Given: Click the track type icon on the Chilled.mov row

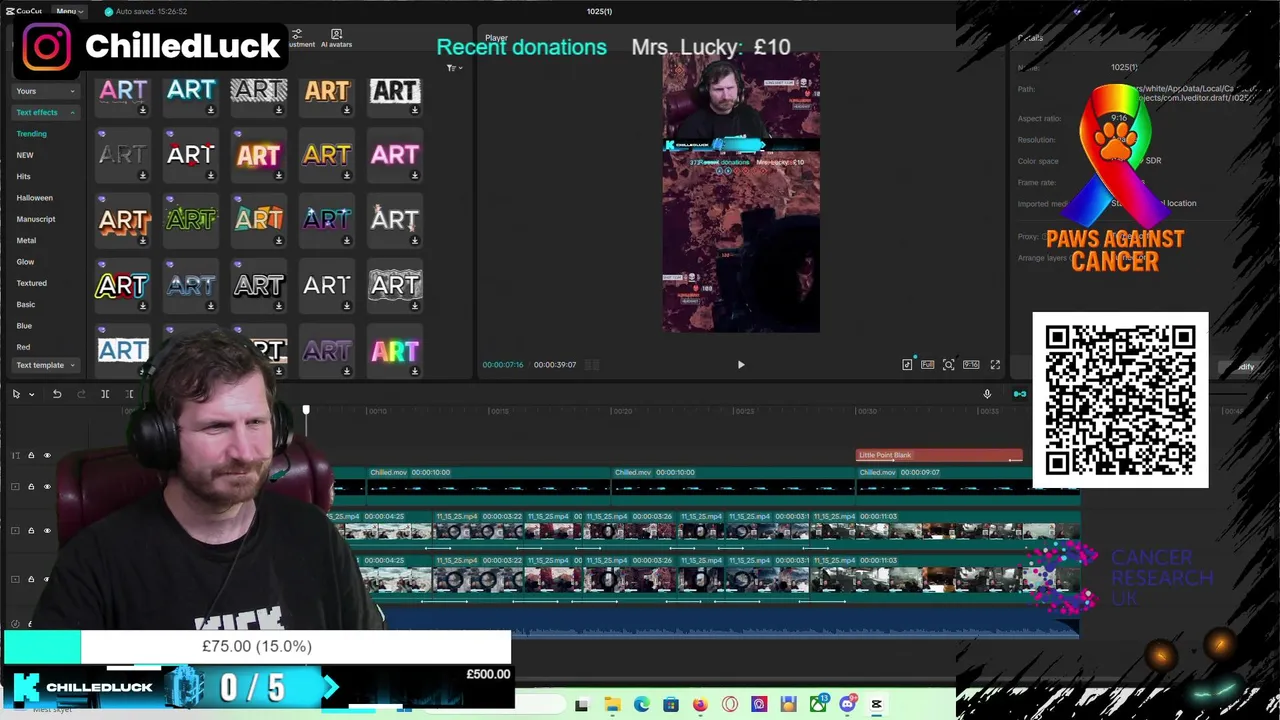Looking at the screenshot, I should click(x=15, y=487).
